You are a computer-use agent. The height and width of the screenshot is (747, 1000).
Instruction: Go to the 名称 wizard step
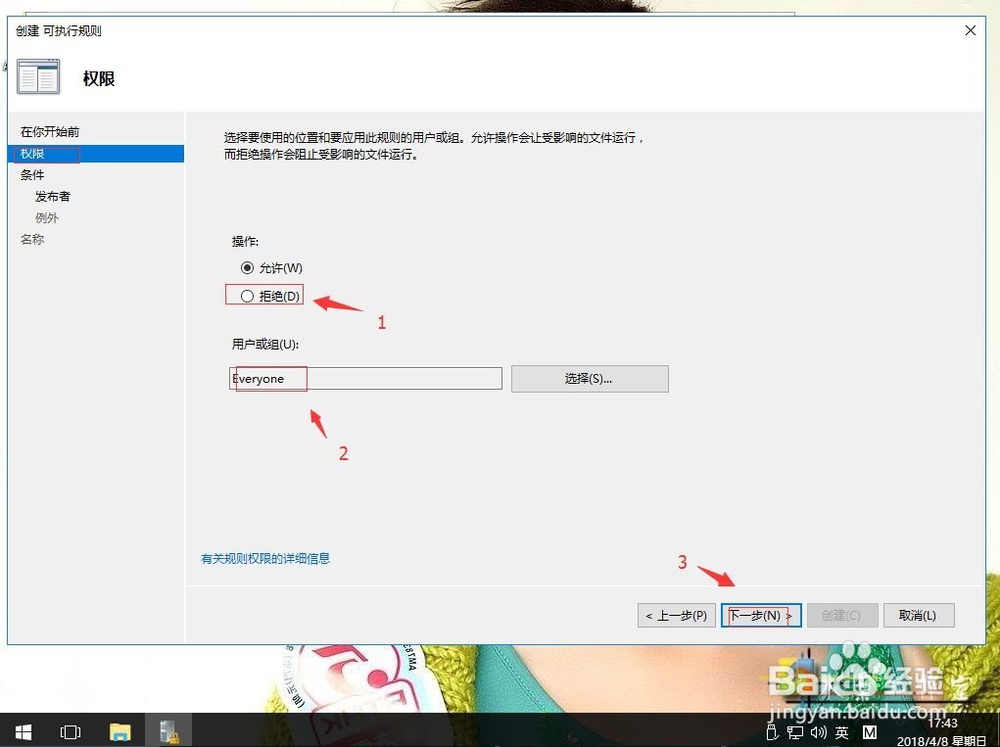click(x=33, y=239)
